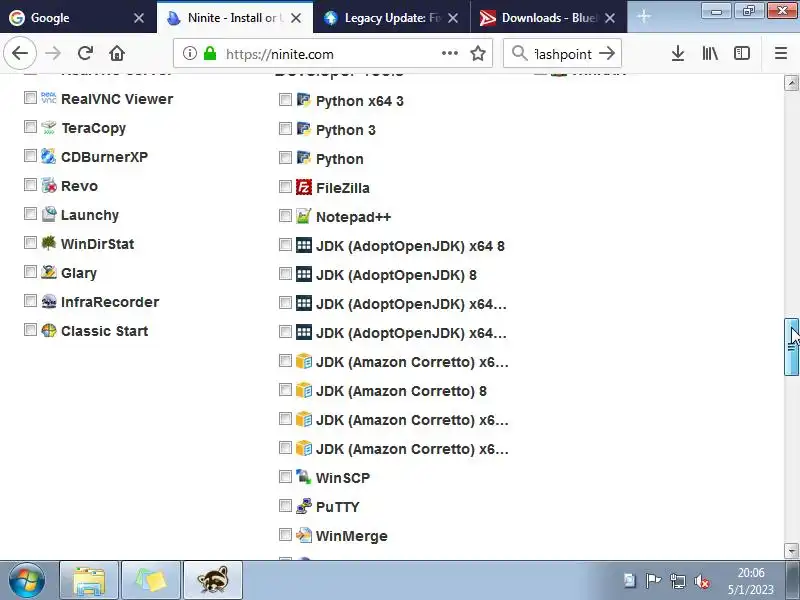Click the scrollbar down arrow
The image size is (800, 600).
click(x=791, y=551)
